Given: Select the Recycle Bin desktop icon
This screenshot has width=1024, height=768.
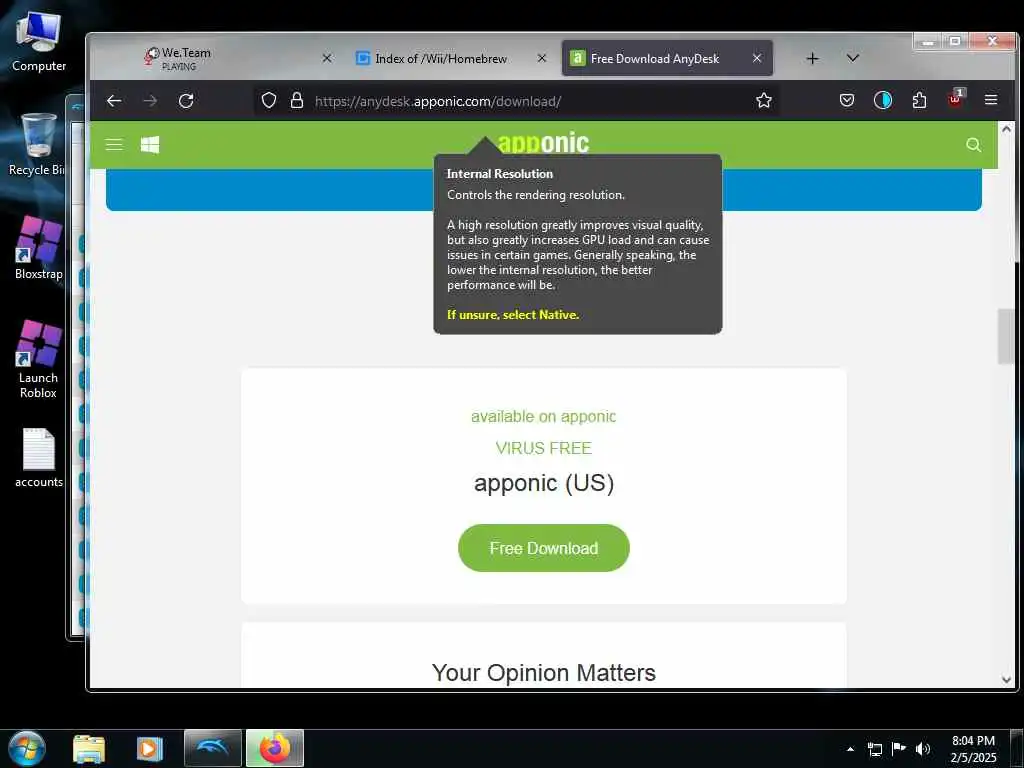Looking at the screenshot, I should 37,144.
